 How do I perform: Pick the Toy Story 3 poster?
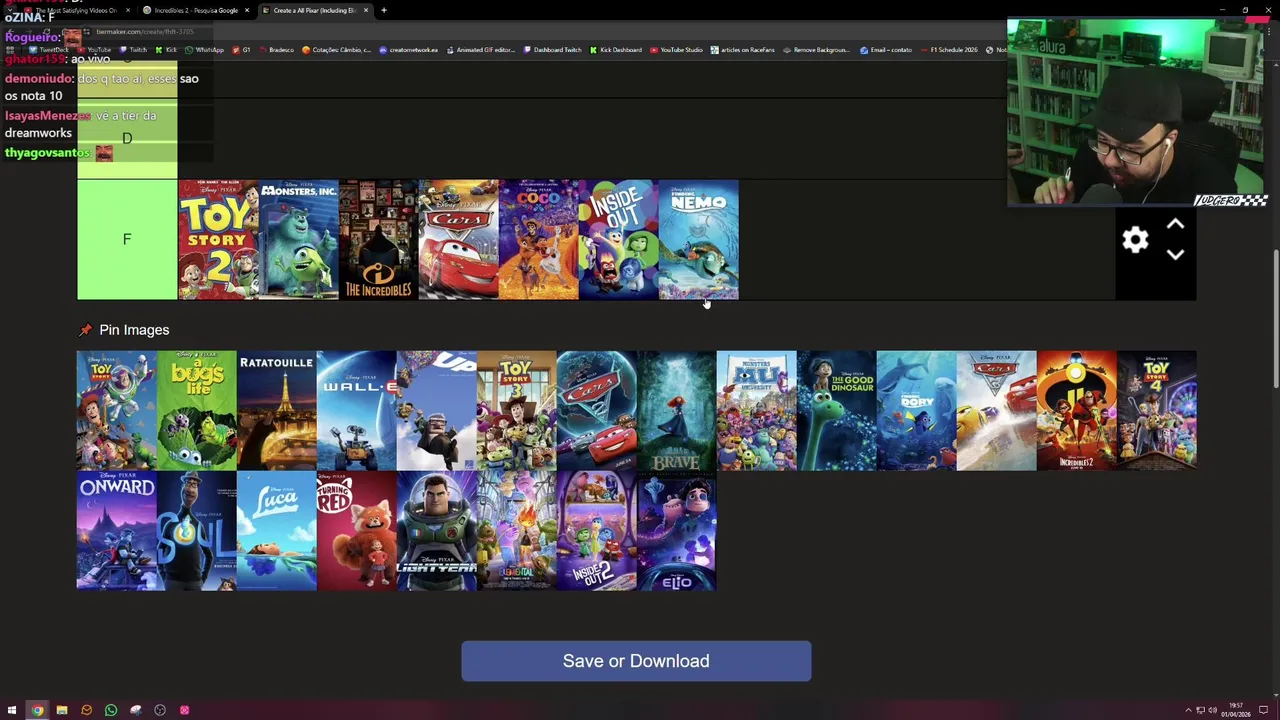pos(517,410)
